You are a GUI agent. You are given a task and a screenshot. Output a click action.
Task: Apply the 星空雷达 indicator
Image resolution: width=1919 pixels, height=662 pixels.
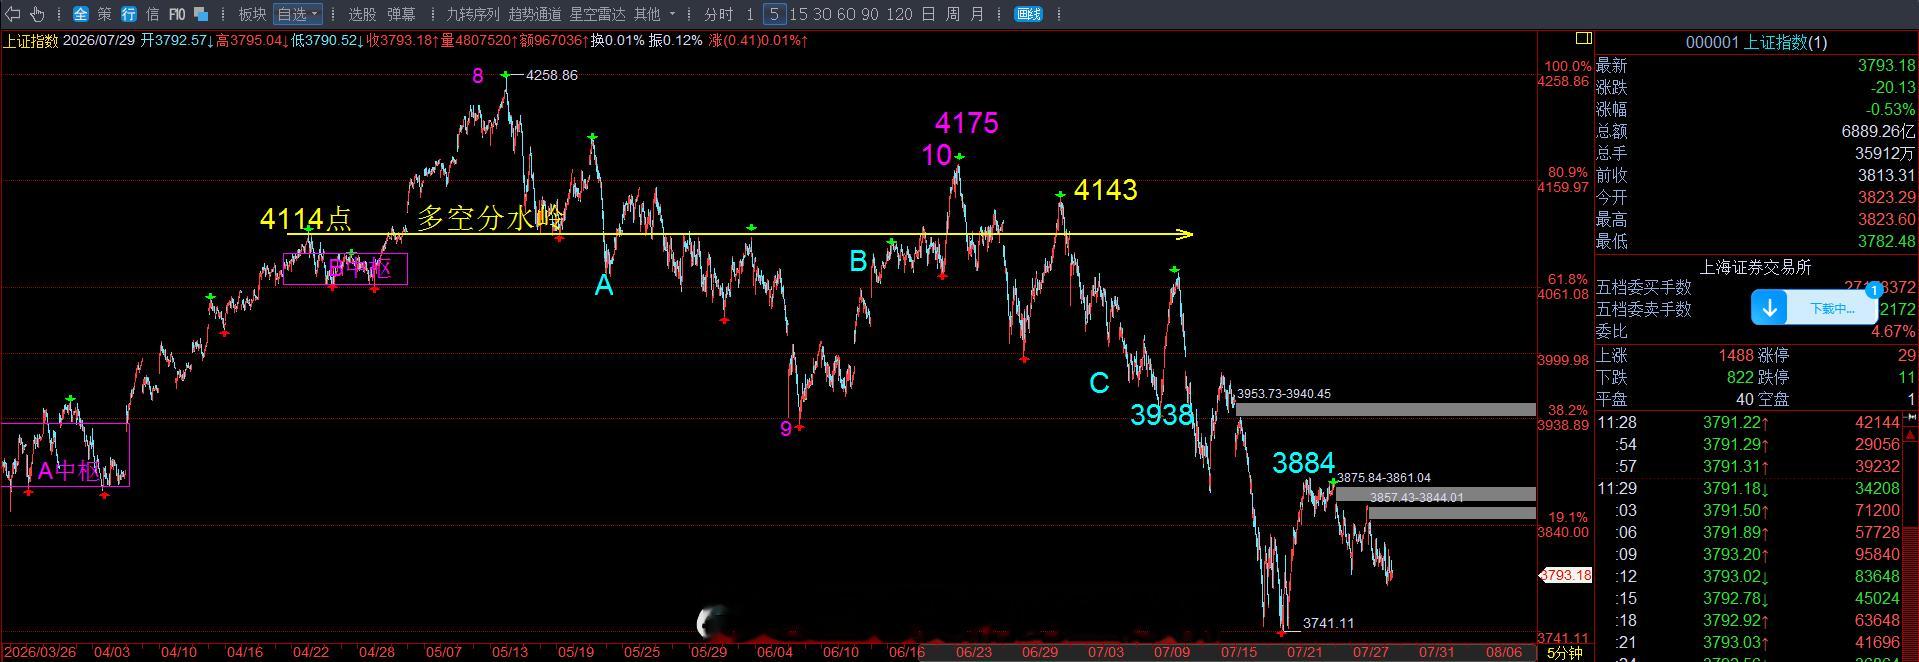pyautogui.click(x=597, y=14)
